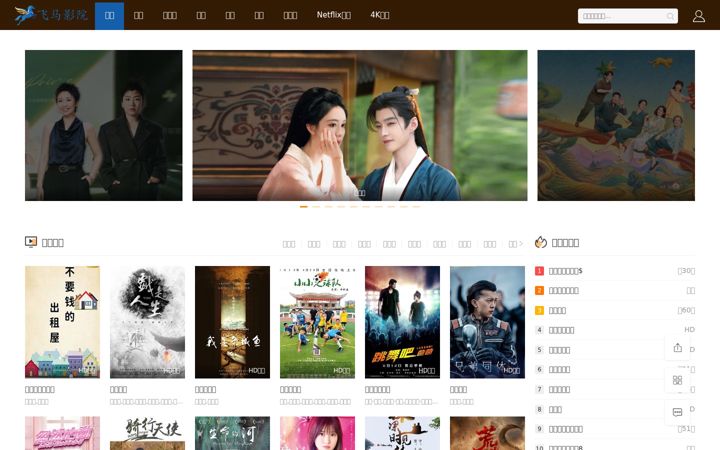
Task: Click the flying horse site logo
Action: (x=50, y=15)
